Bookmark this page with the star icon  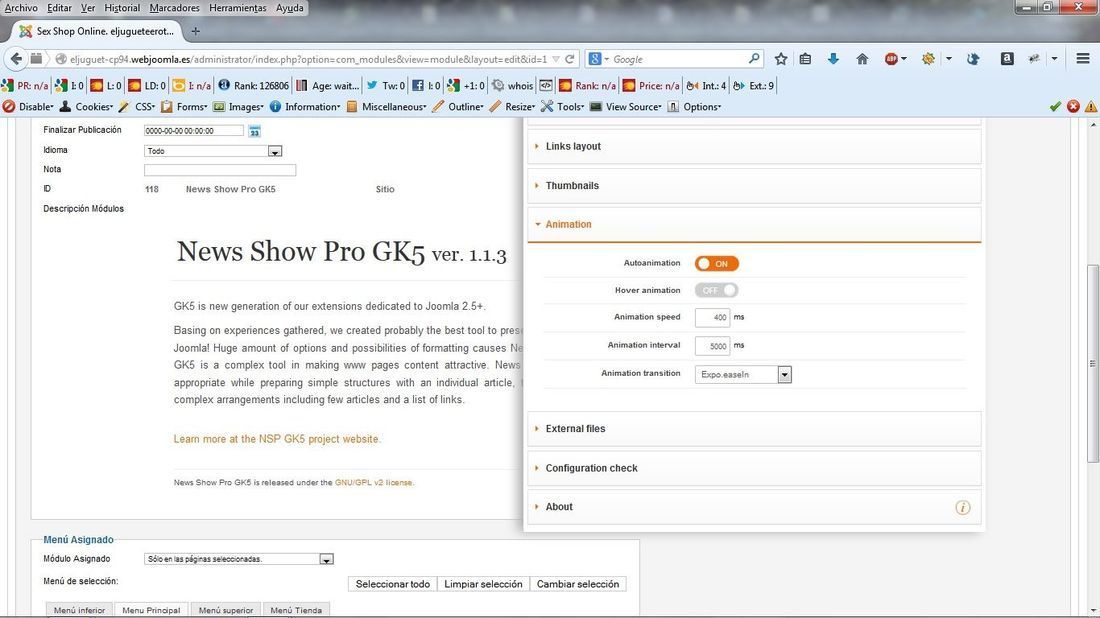(781, 59)
